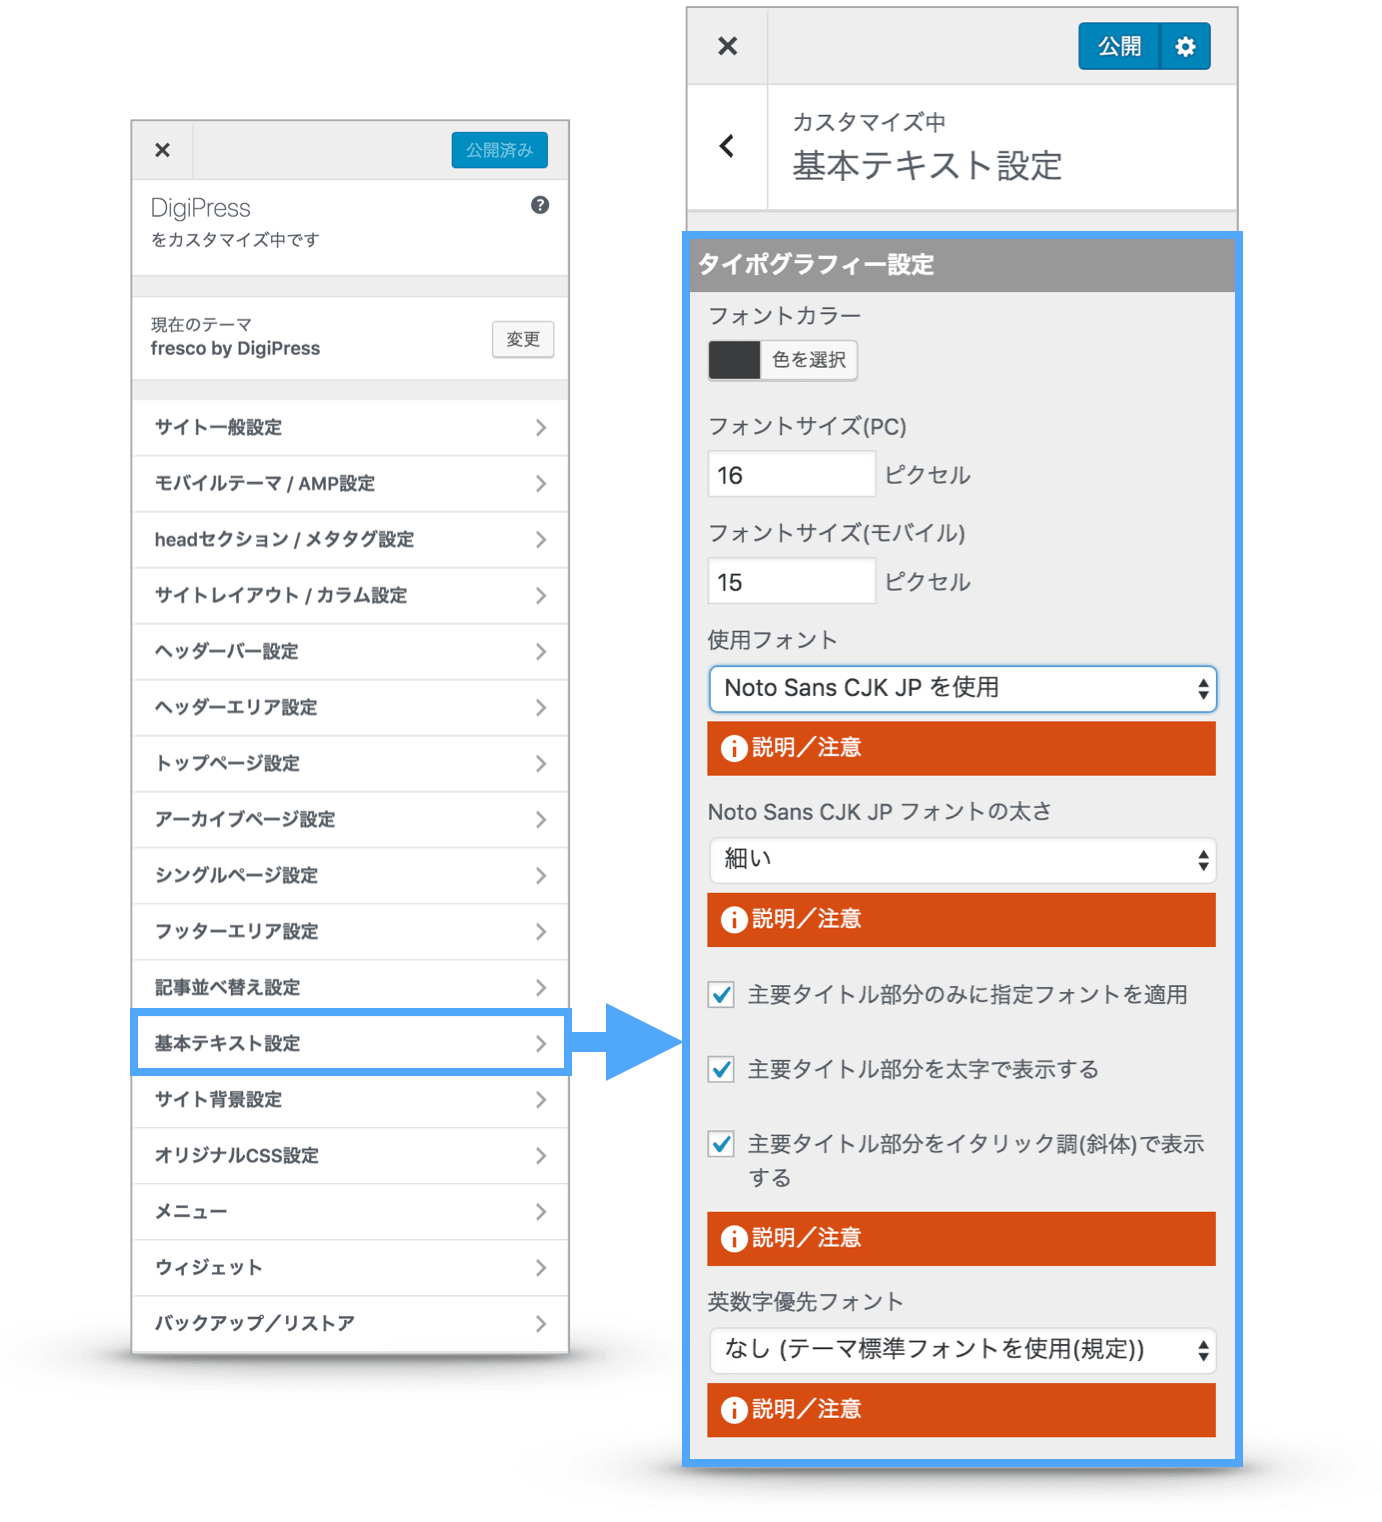Click the 変更 theme change button
Viewport: 1382px width, 1522px height.
point(522,339)
